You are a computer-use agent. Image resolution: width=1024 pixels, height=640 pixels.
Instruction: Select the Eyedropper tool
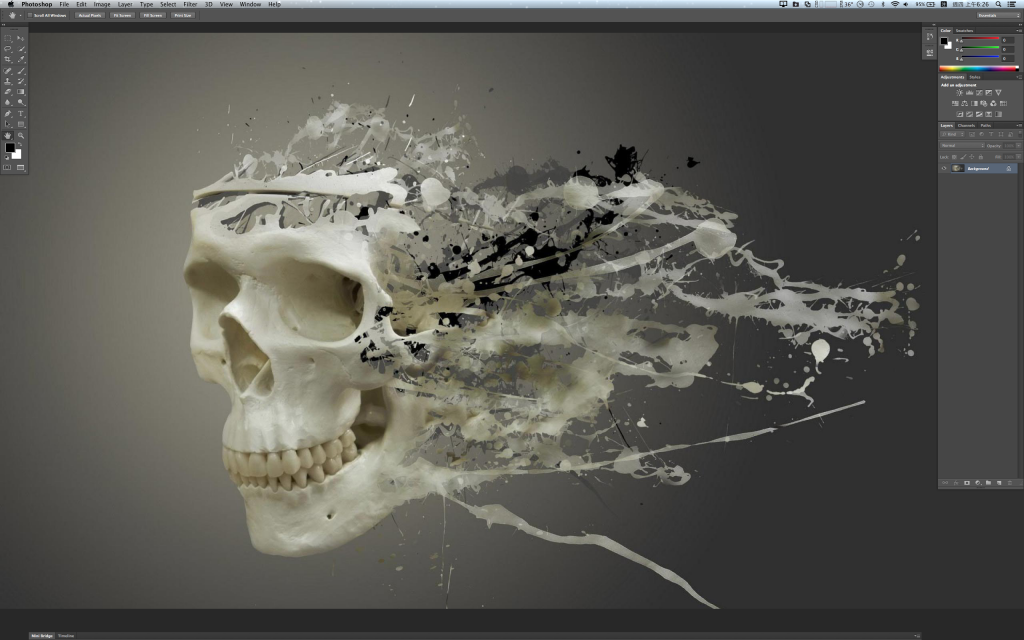point(21,59)
